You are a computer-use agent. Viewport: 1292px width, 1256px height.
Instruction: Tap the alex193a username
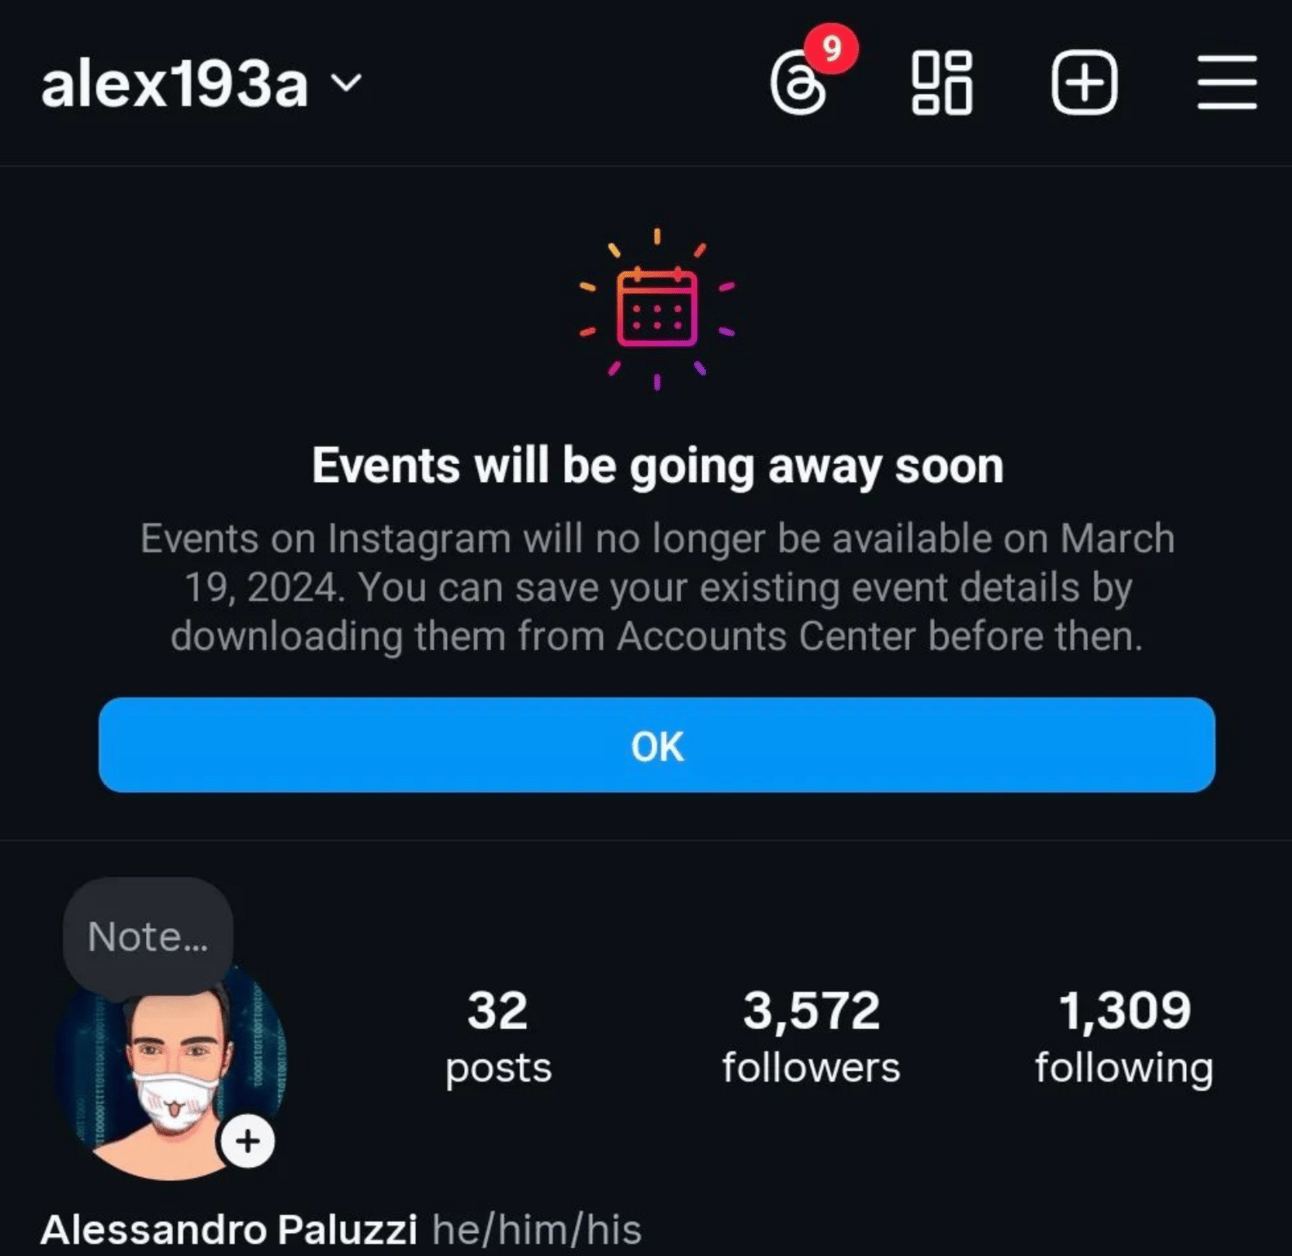coord(174,83)
